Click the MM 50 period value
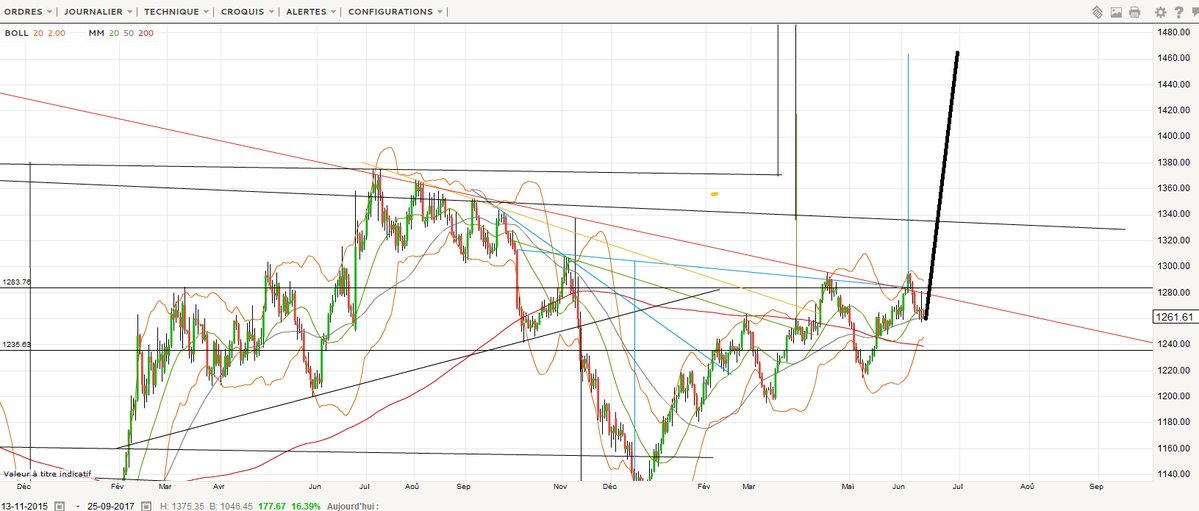Viewport: 1199px width, 511px height. (x=128, y=33)
